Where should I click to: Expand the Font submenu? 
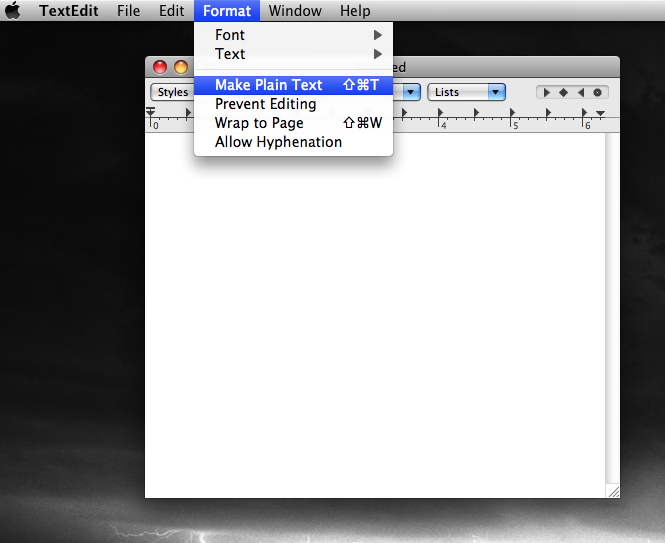[x=293, y=35]
